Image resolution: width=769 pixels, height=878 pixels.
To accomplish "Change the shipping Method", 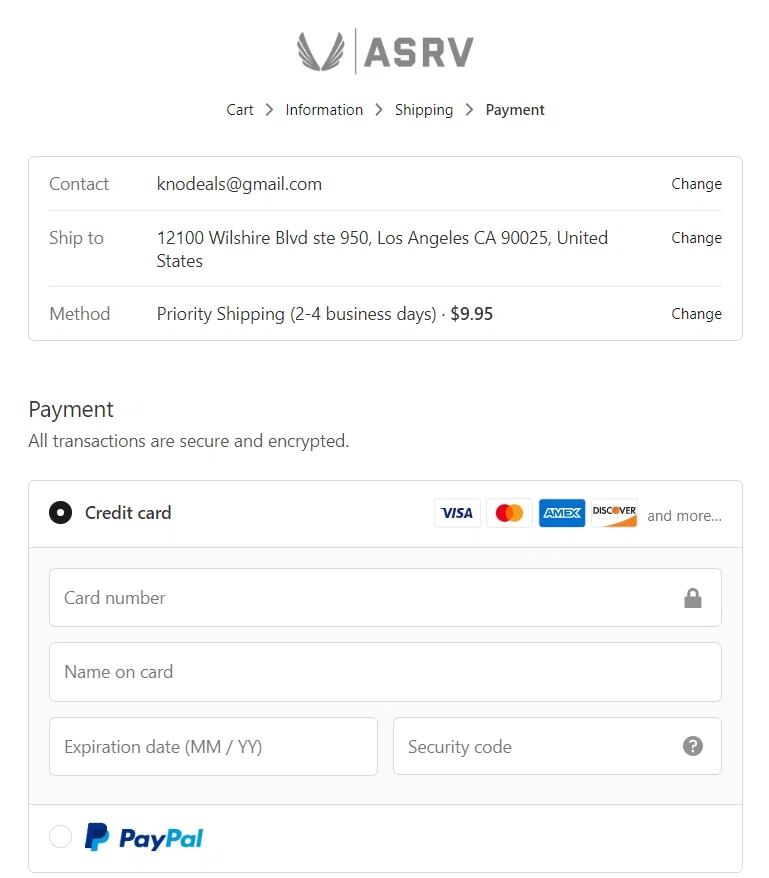I will (696, 314).
